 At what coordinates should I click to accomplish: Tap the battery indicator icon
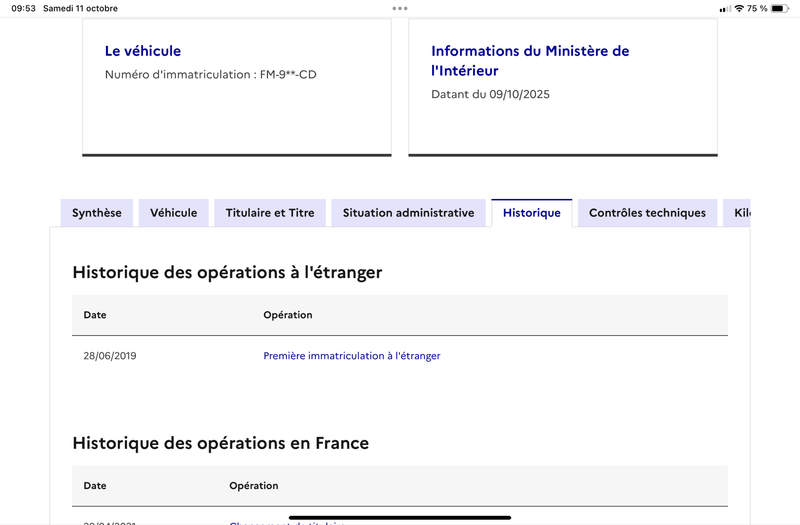[779, 8]
